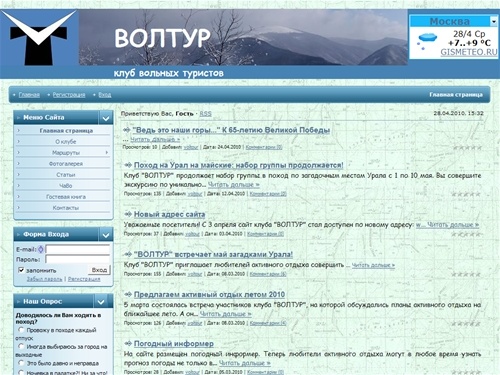Open comments link of post dated 12.04.2010
Screen dimensions: 500x375
coord(268,194)
